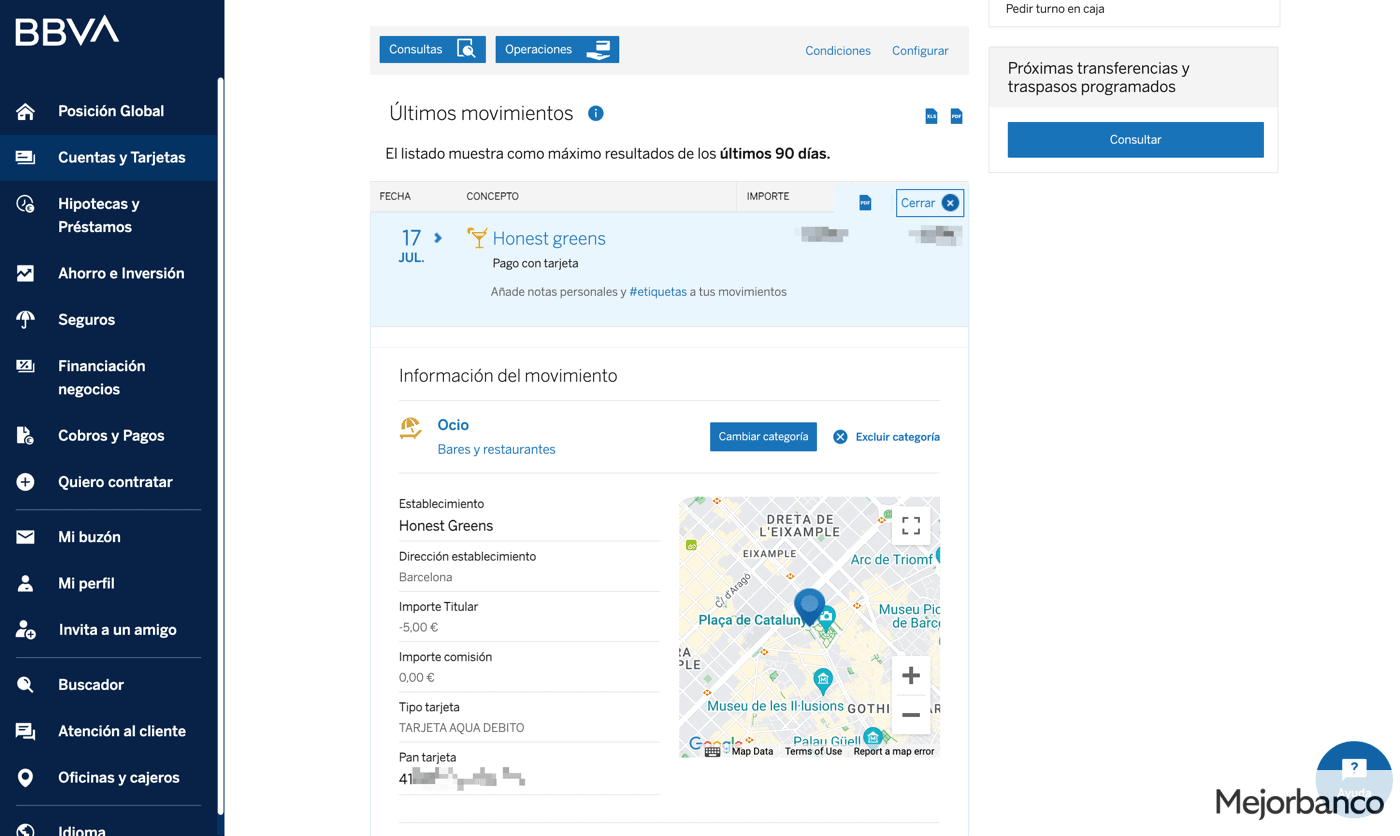Click the Configurar link
This screenshot has width=1400, height=836.
tap(920, 50)
